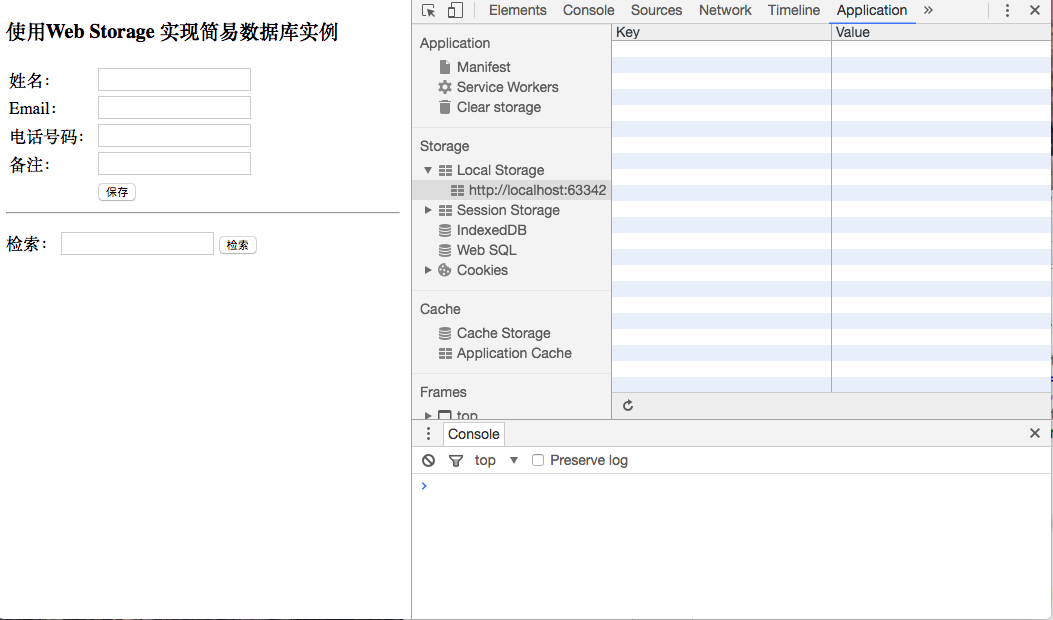The width and height of the screenshot is (1053, 620).
Task: Select Local Storage in the sidebar
Action: [x=500, y=170]
